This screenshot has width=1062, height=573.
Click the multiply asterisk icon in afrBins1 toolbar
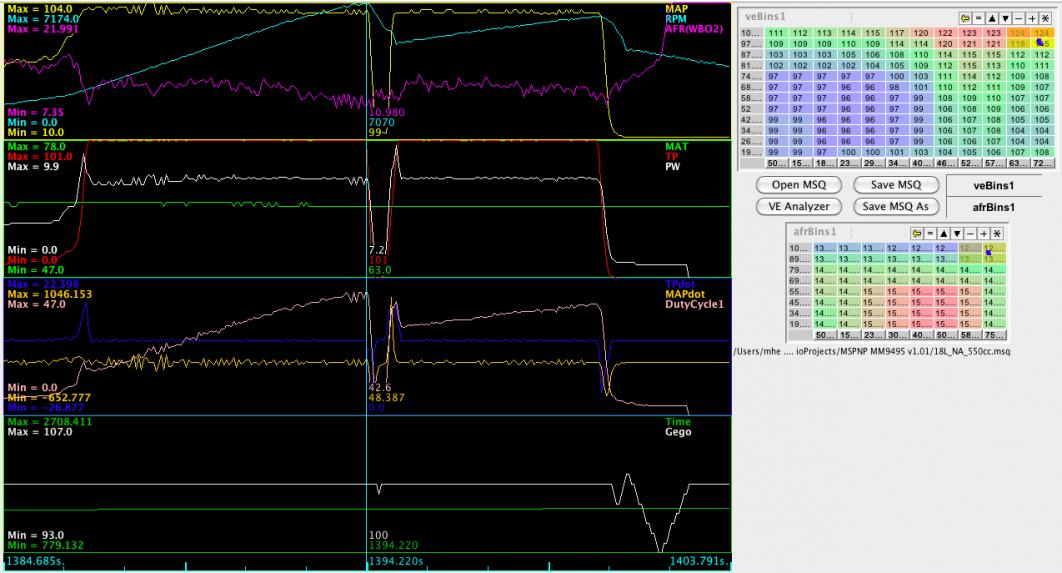tap(996, 232)
